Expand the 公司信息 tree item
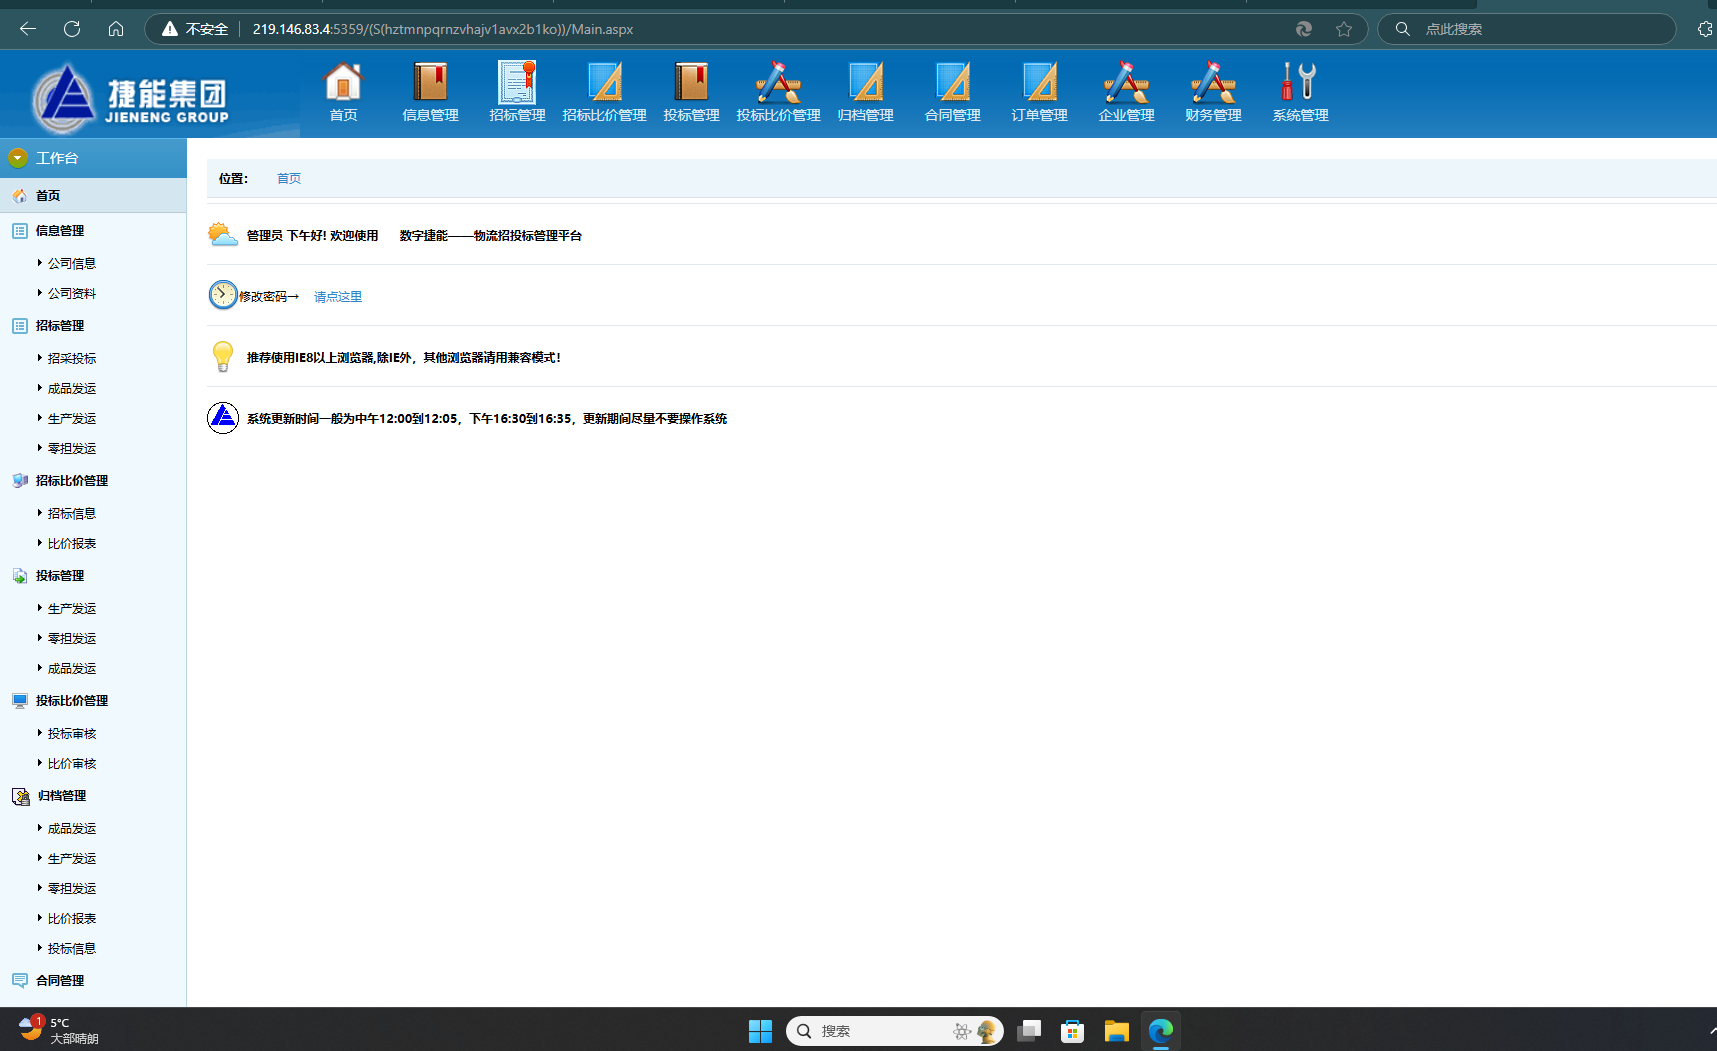 pos(72,263)
